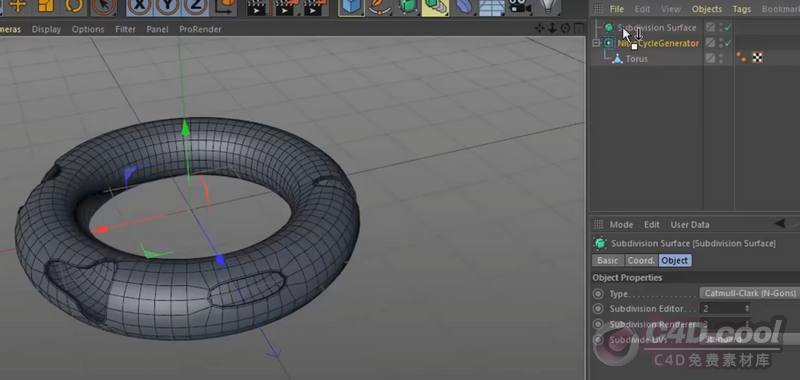Click the Phong tag on Torus
This screenshot has height=380, width=800.
pyautogui.click(x=741, y=58)
